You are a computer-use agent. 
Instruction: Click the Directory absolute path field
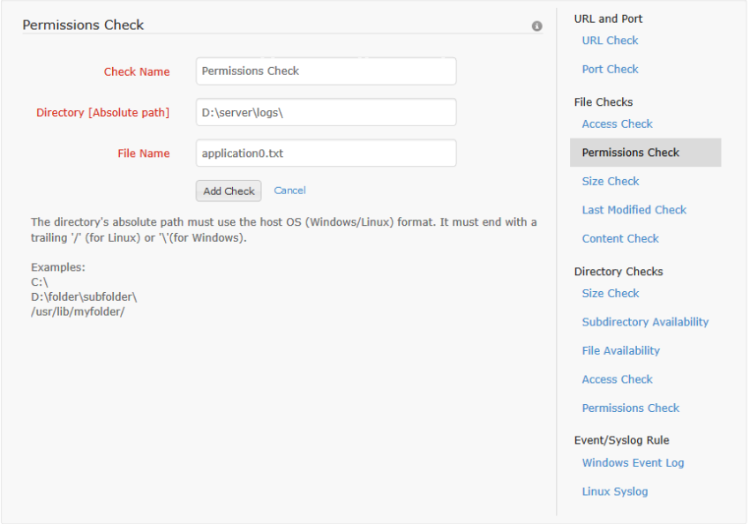[x=326, y=112]
